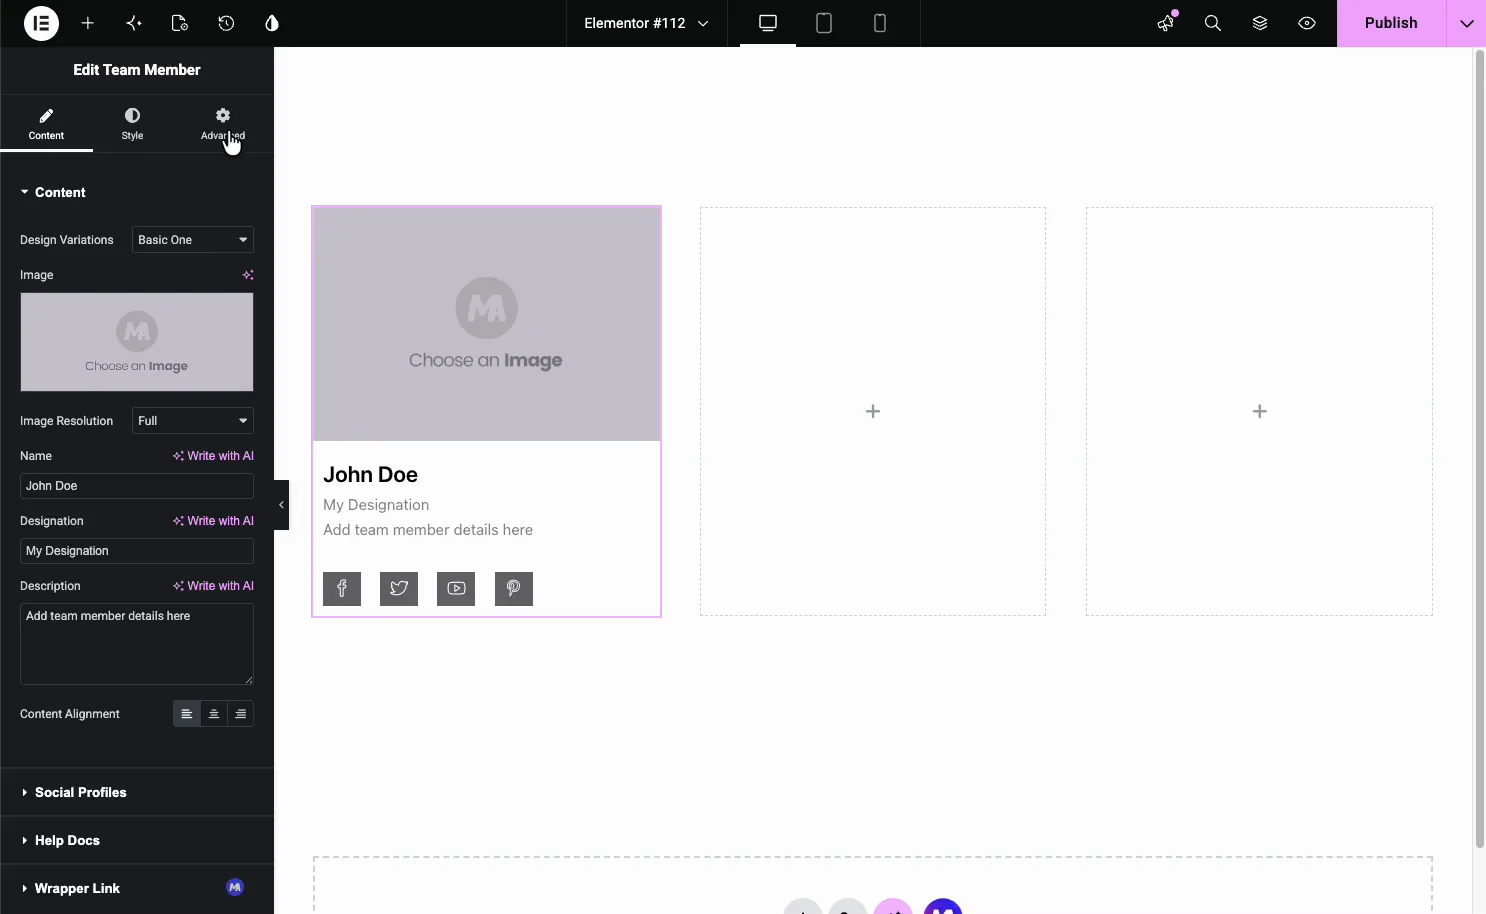Open Finder search icon
This screenshot has height=914, width=1486.
(x=1213, y=23)
